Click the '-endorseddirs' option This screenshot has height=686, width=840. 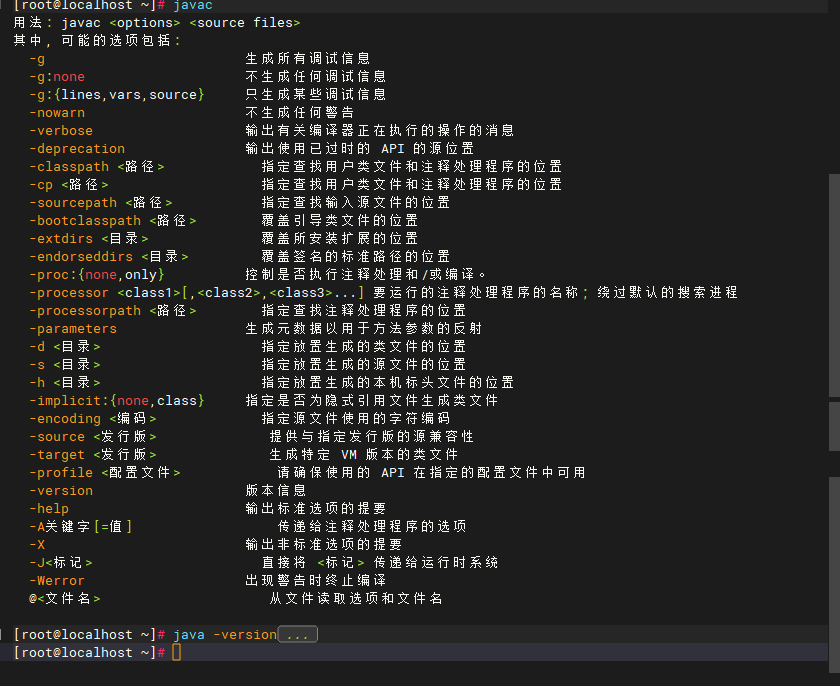[81, 256]
